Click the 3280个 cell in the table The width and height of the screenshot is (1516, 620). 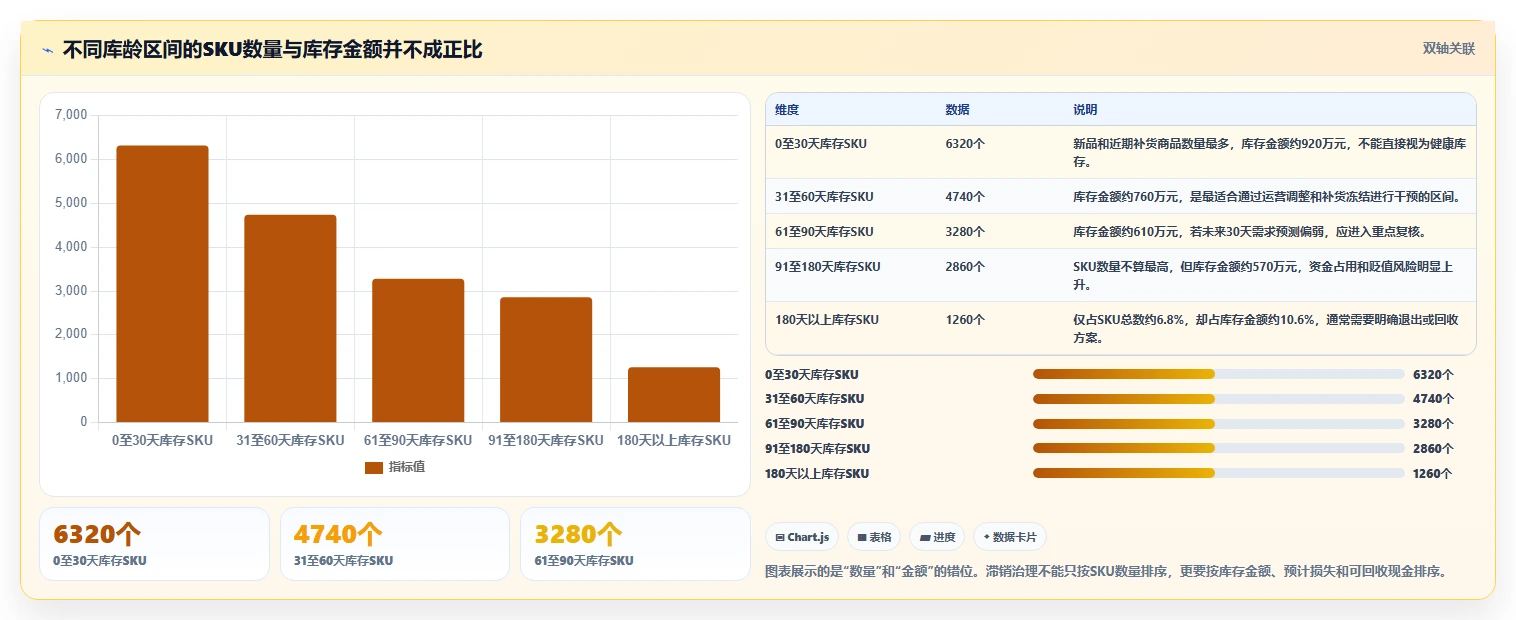tap(965, 231)
